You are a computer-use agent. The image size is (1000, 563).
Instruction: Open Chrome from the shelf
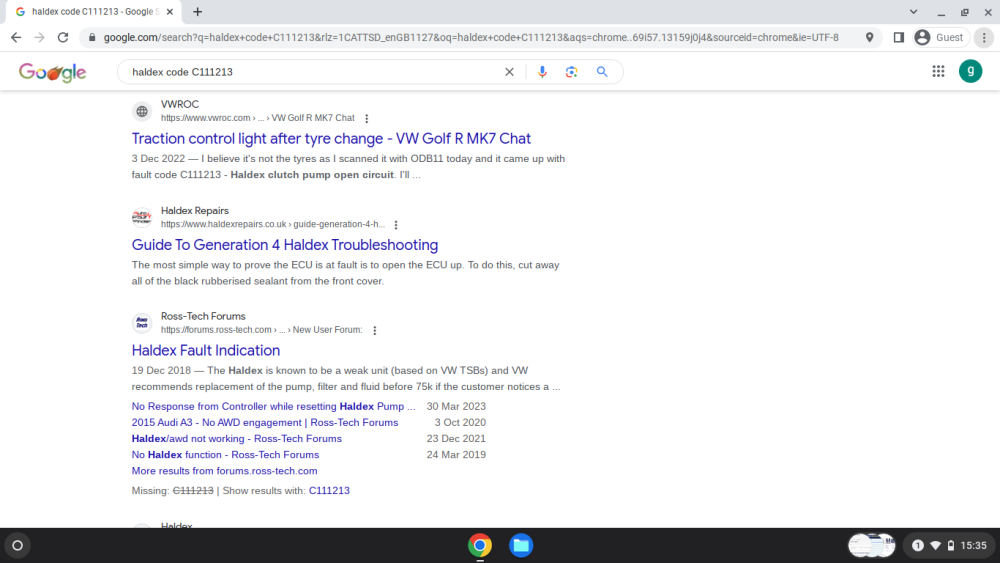tap(480, 545)
